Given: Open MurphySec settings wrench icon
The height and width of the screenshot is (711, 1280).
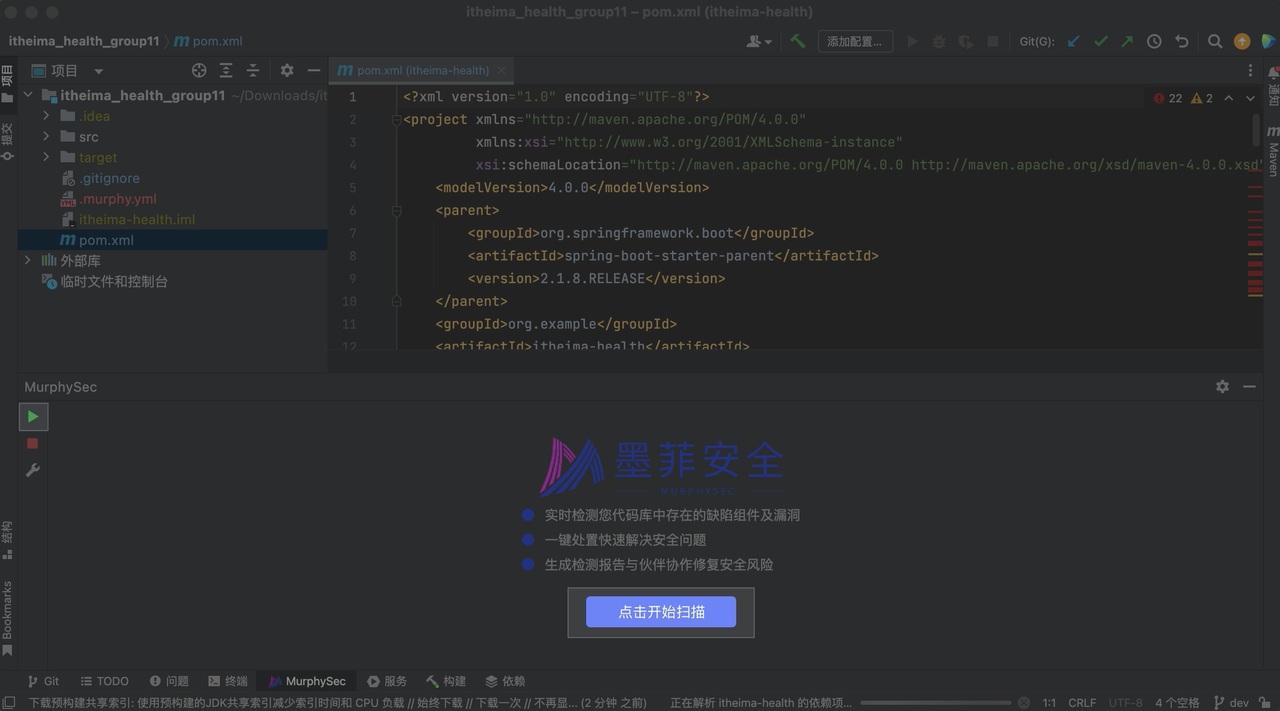Looking at the screenshot, I should pos(33,470).
